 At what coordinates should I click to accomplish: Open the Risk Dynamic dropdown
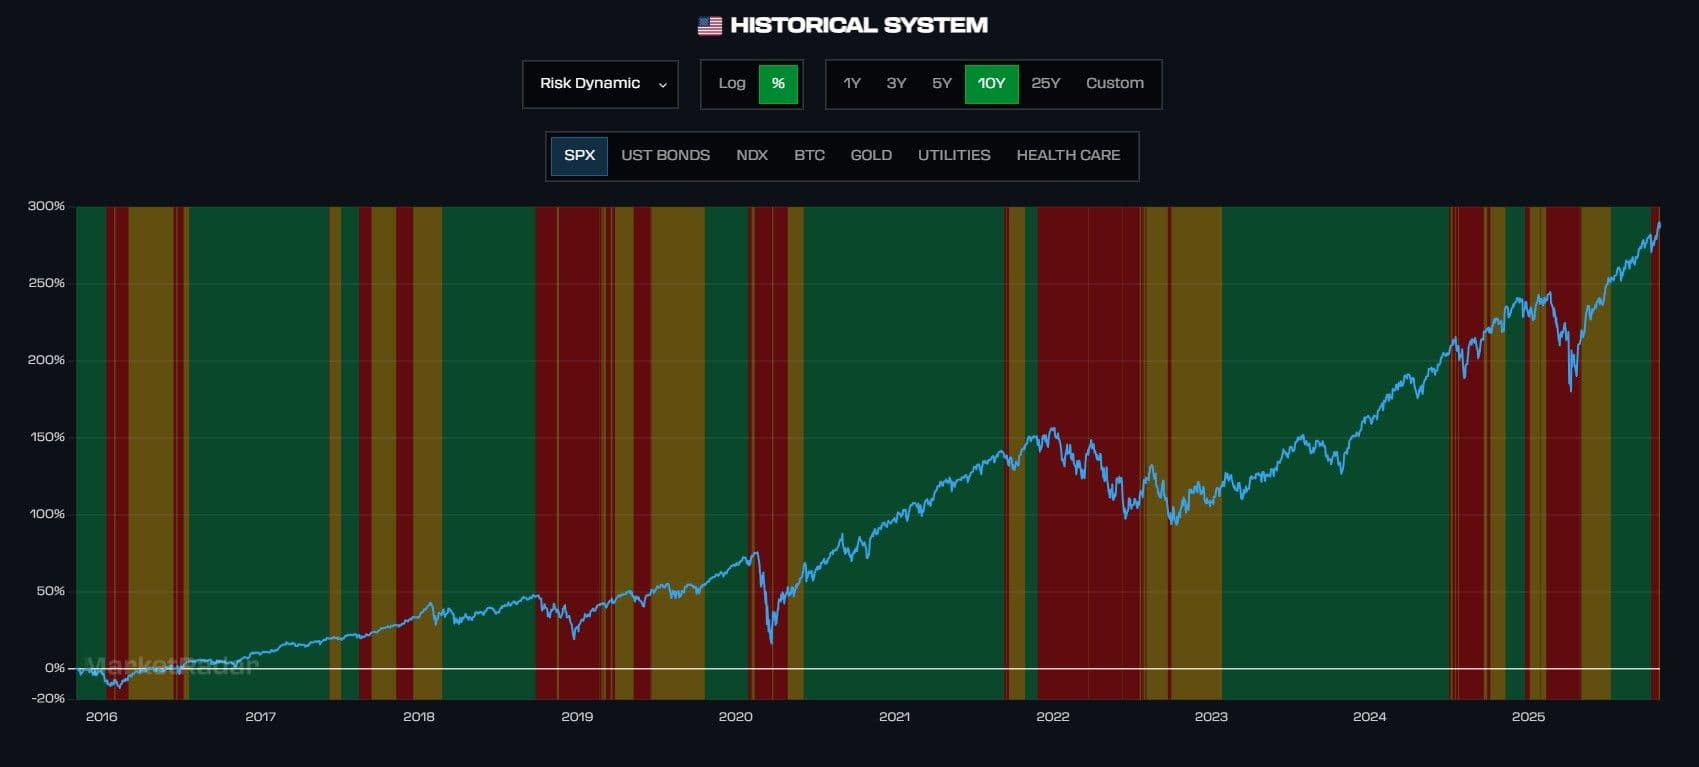pos(600,84)
